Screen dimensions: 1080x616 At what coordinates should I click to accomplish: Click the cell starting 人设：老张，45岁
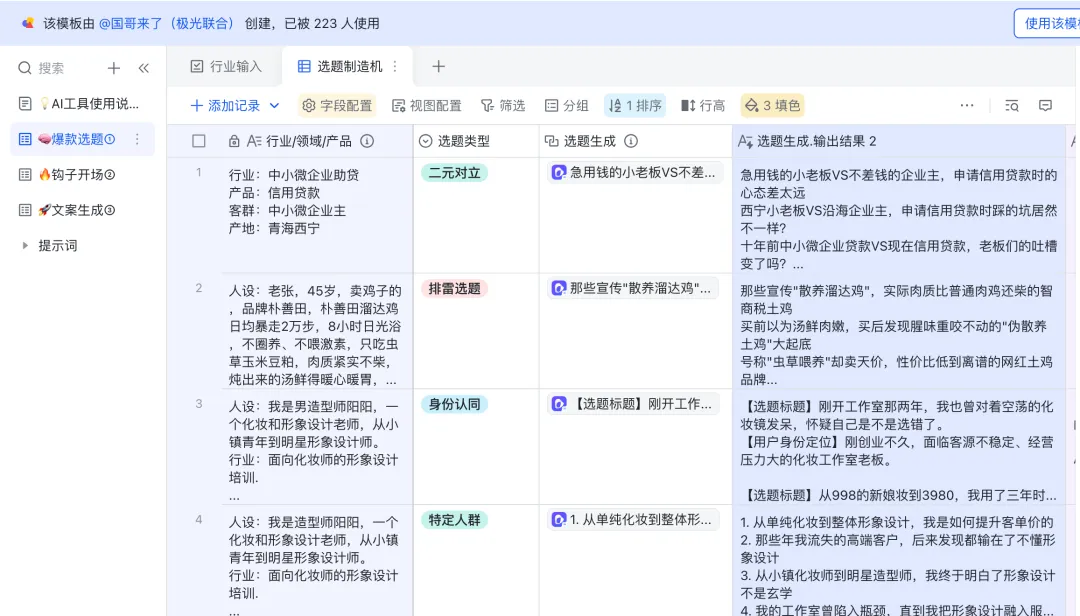(x=317, y=331)
